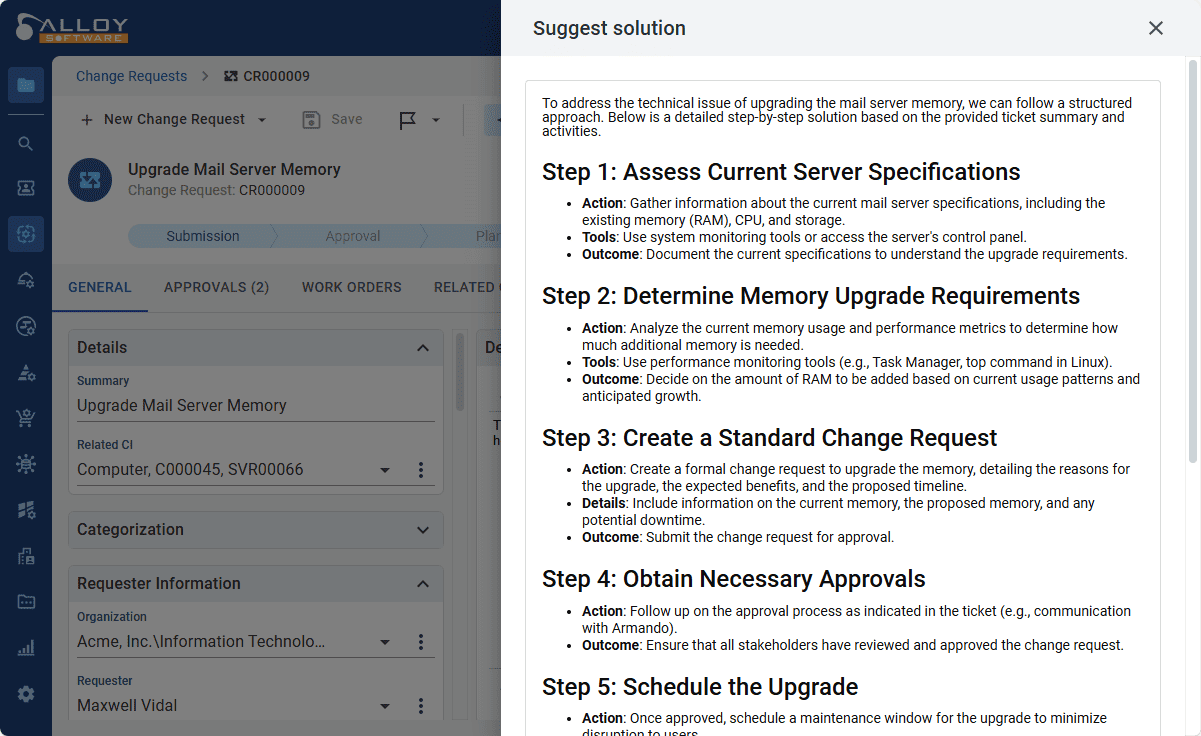Screen dimensions: 1201x736
Task: Open the building organization sidebar icon
Action: pos(26,556)
